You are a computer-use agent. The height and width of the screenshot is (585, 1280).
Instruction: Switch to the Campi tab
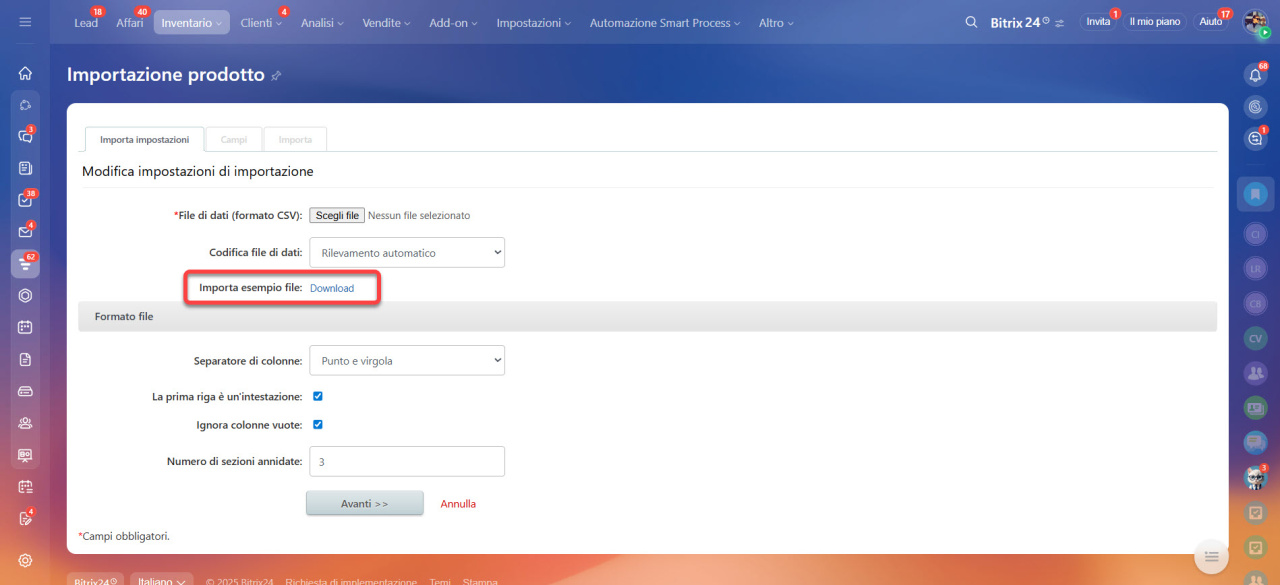[234, 140]
